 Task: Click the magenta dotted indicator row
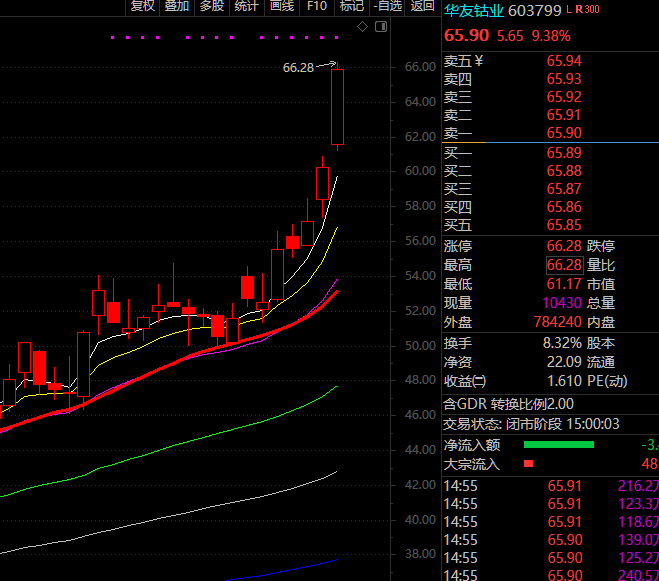point(224,38)
